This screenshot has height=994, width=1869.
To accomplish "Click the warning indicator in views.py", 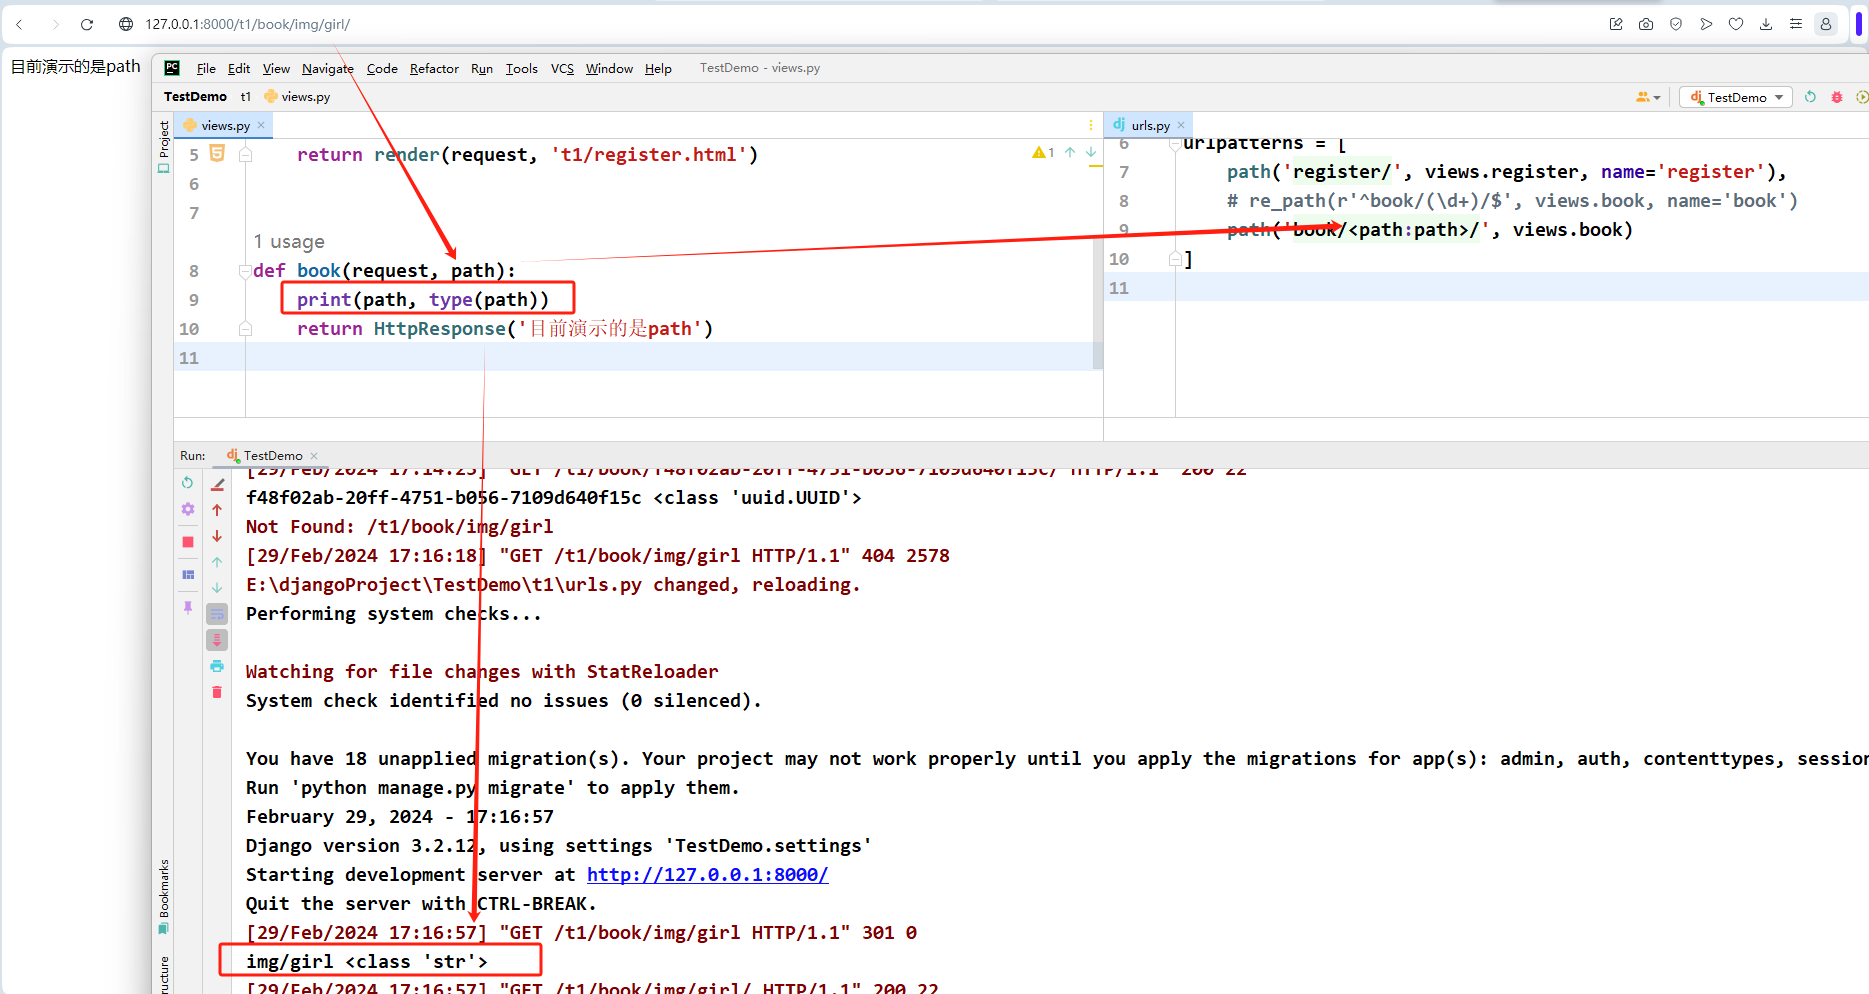I will point(1043,152).
